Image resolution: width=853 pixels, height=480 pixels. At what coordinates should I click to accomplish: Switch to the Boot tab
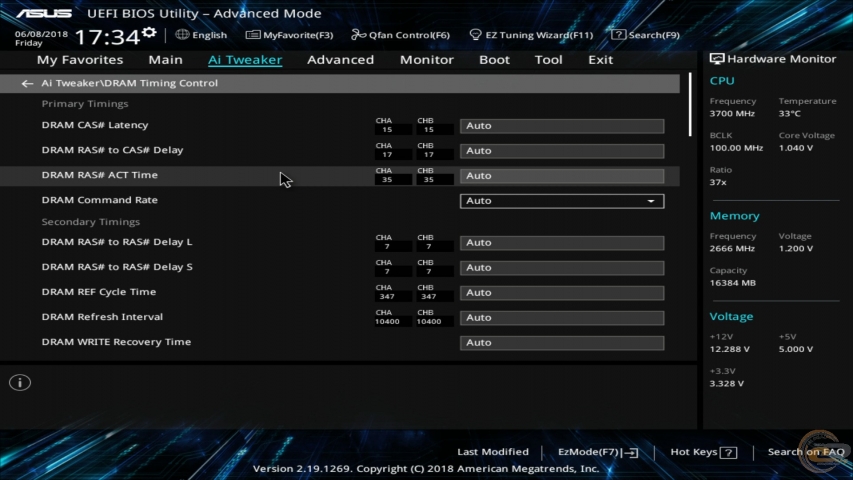494,60
